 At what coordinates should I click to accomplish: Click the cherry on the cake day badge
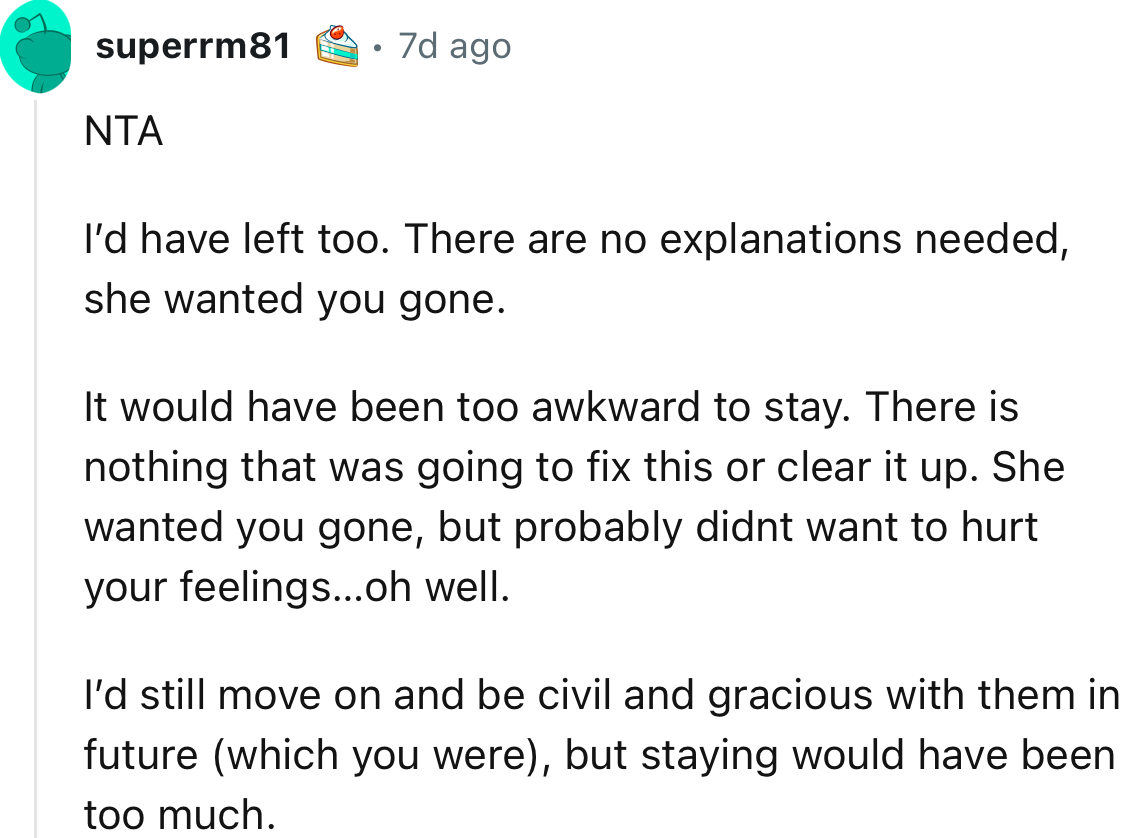pyautogui.click(x=338, y=32)
